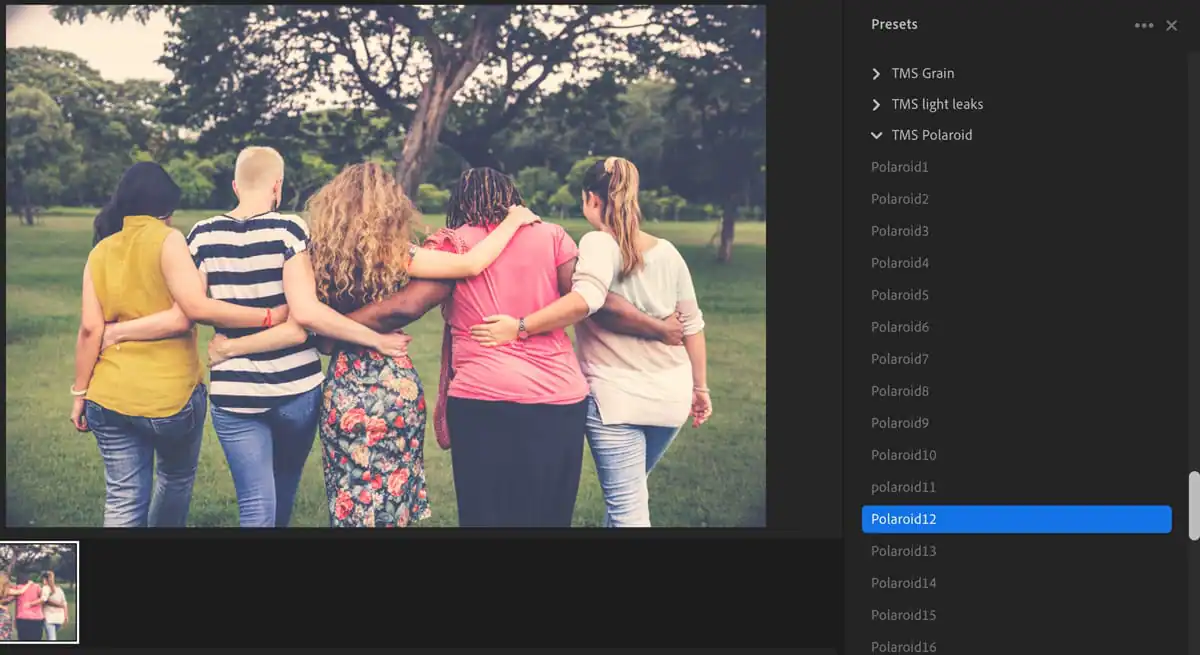Image resolution: width=1200 pixels, height=655 pixels.
Task: Select the highlighted Polaroid12 preset
Action: point(1016,519)
